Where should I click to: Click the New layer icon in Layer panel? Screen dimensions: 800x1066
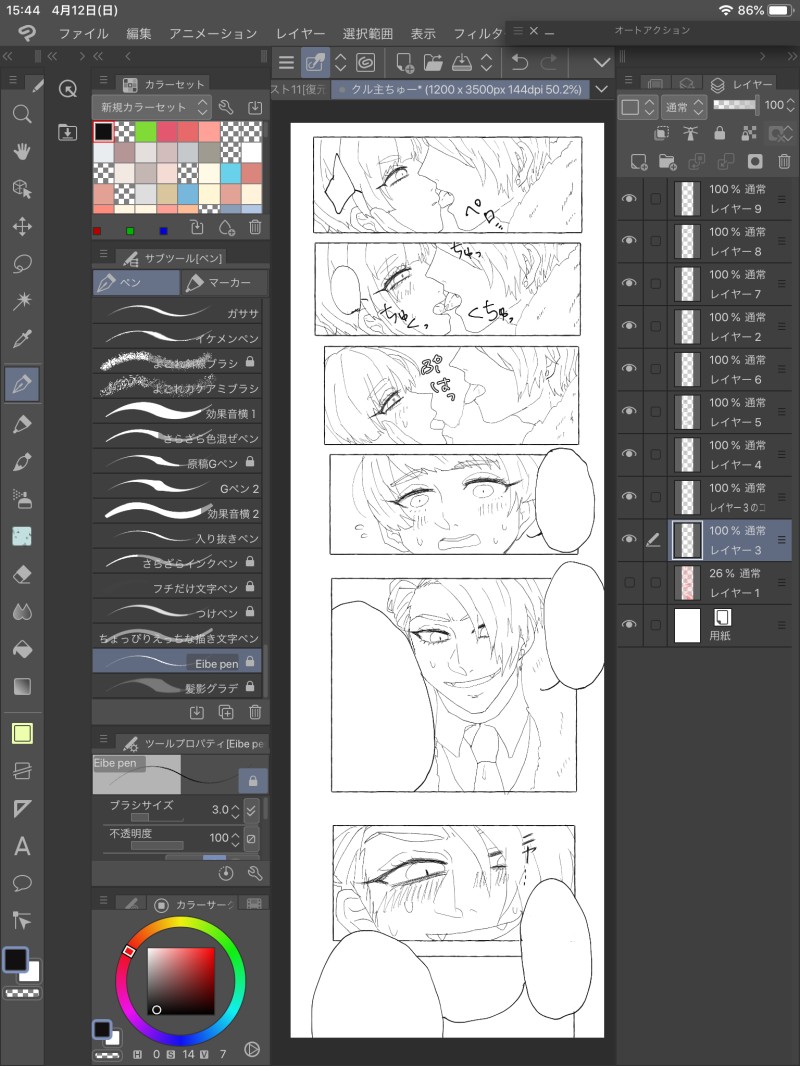[638, 162]
